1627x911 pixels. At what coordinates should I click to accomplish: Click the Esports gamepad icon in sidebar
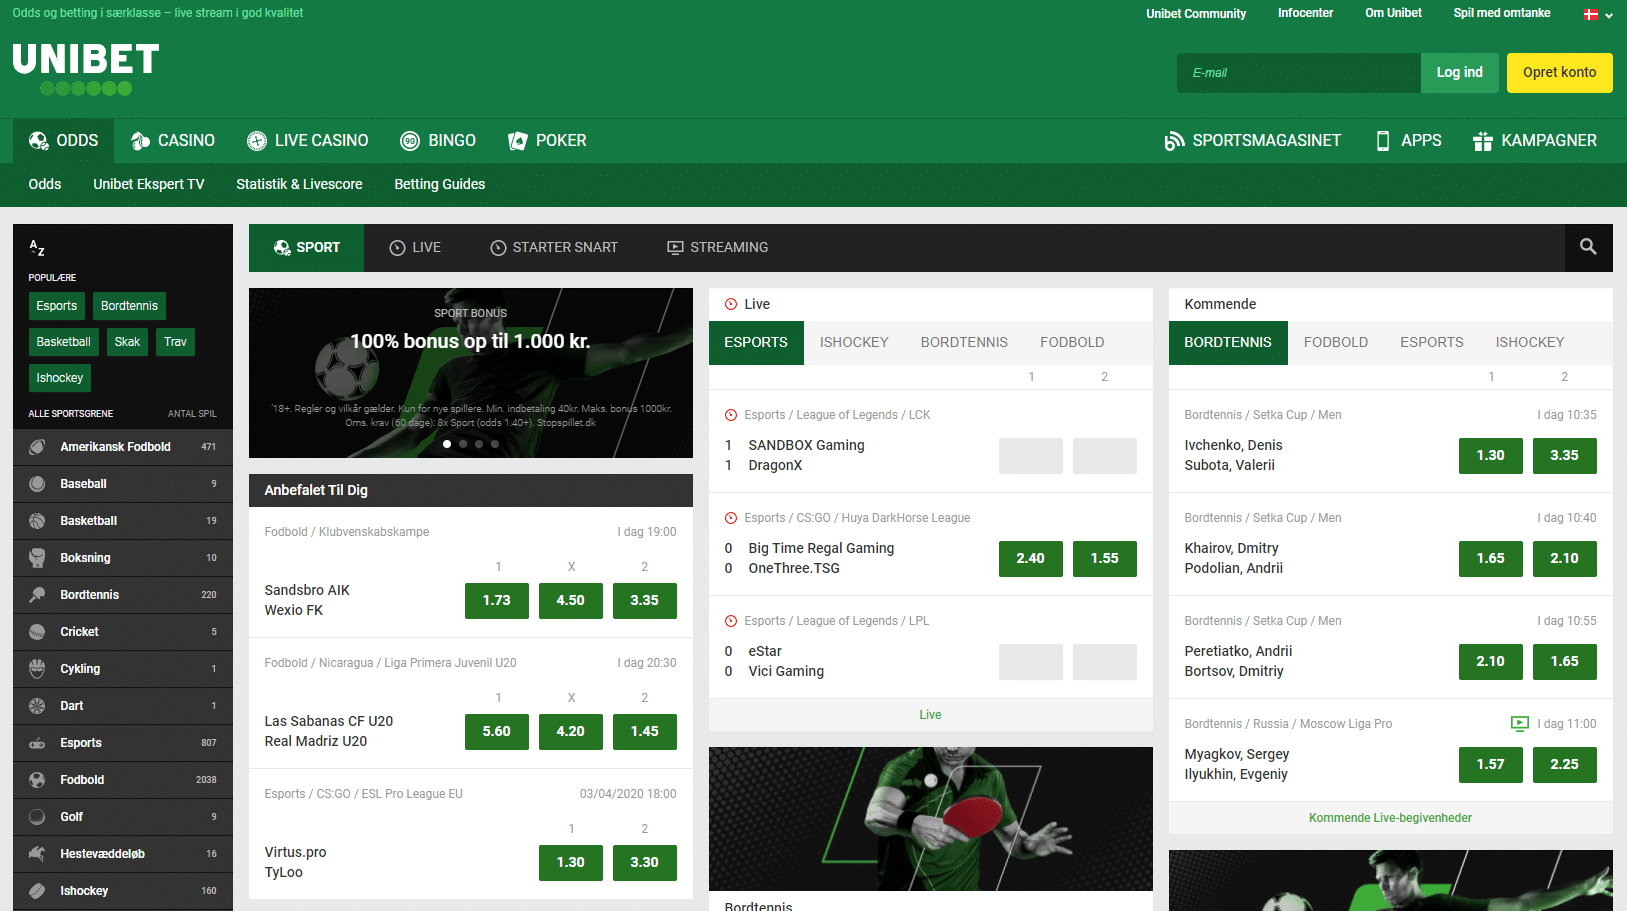[37, 743]
